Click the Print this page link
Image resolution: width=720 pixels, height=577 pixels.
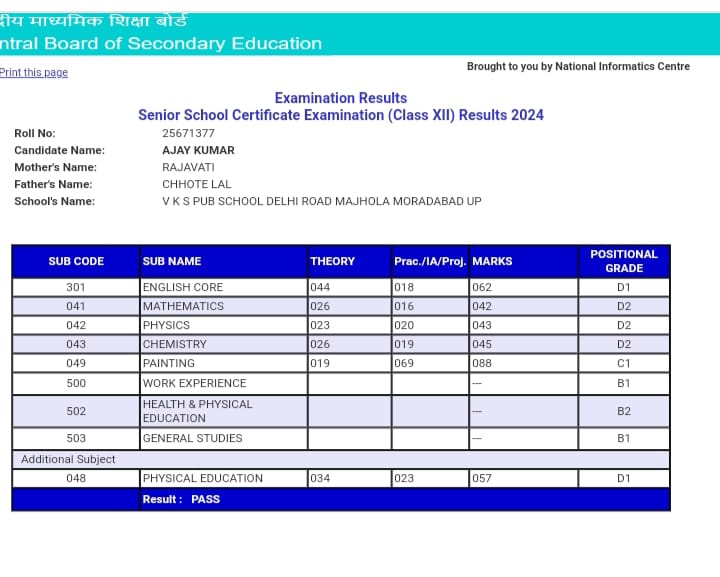click(34, 73)
